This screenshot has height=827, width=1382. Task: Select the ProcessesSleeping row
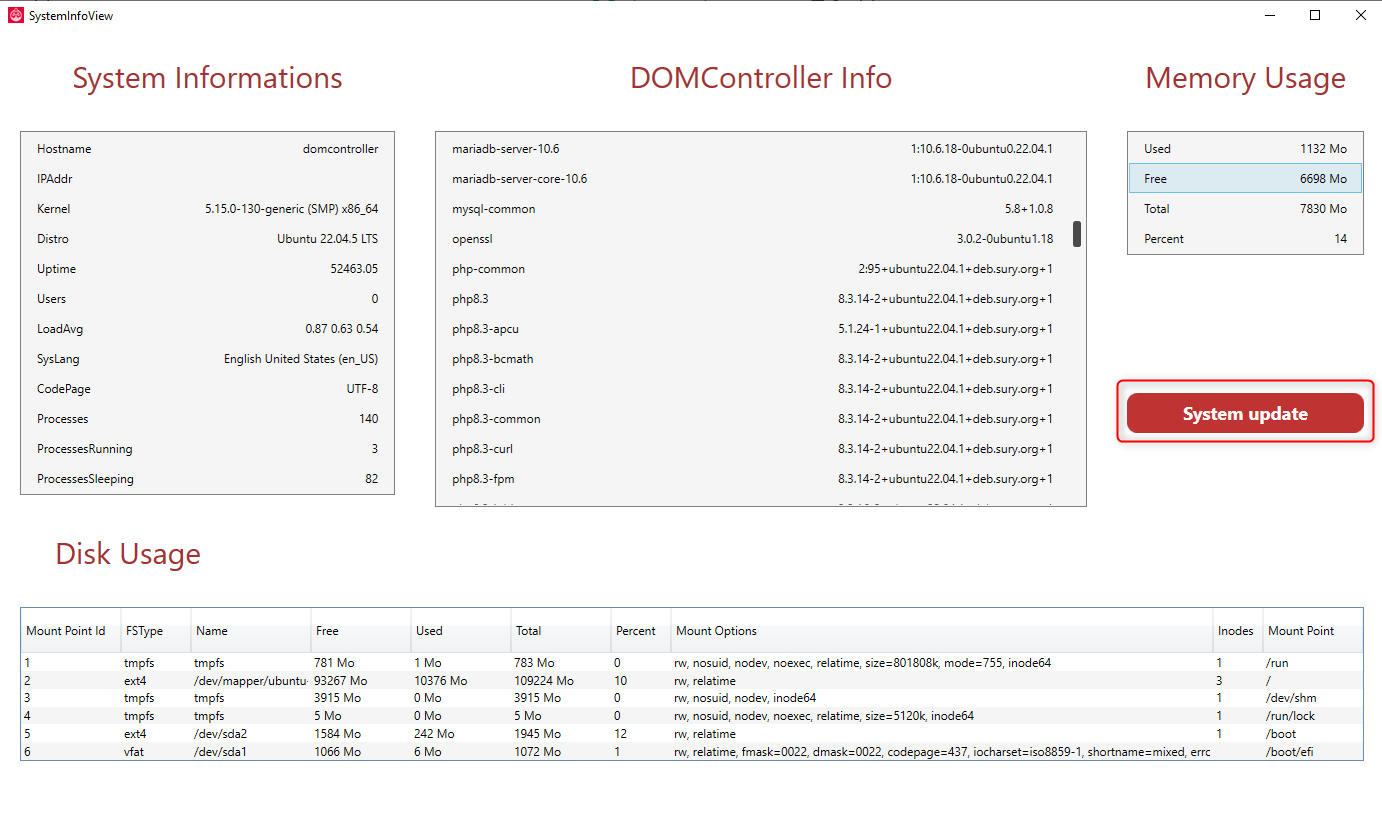tap(208, 479)
